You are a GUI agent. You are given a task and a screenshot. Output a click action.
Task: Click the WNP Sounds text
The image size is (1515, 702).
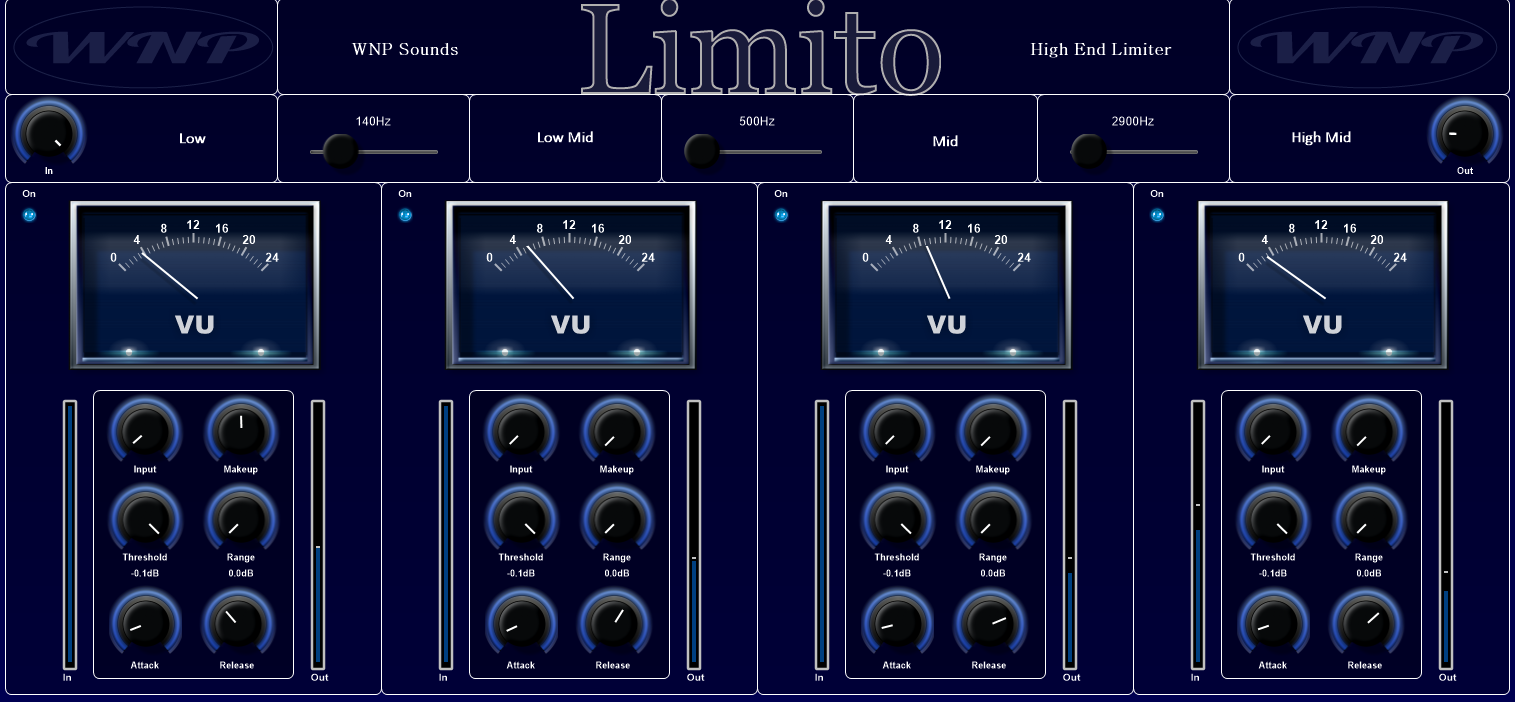[x=405, y=49]
